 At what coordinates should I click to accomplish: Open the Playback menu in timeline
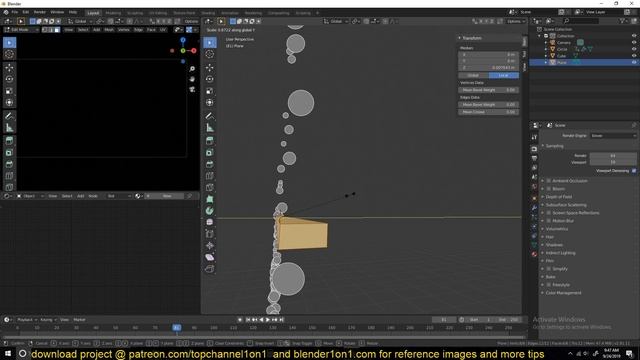point(27,320)
